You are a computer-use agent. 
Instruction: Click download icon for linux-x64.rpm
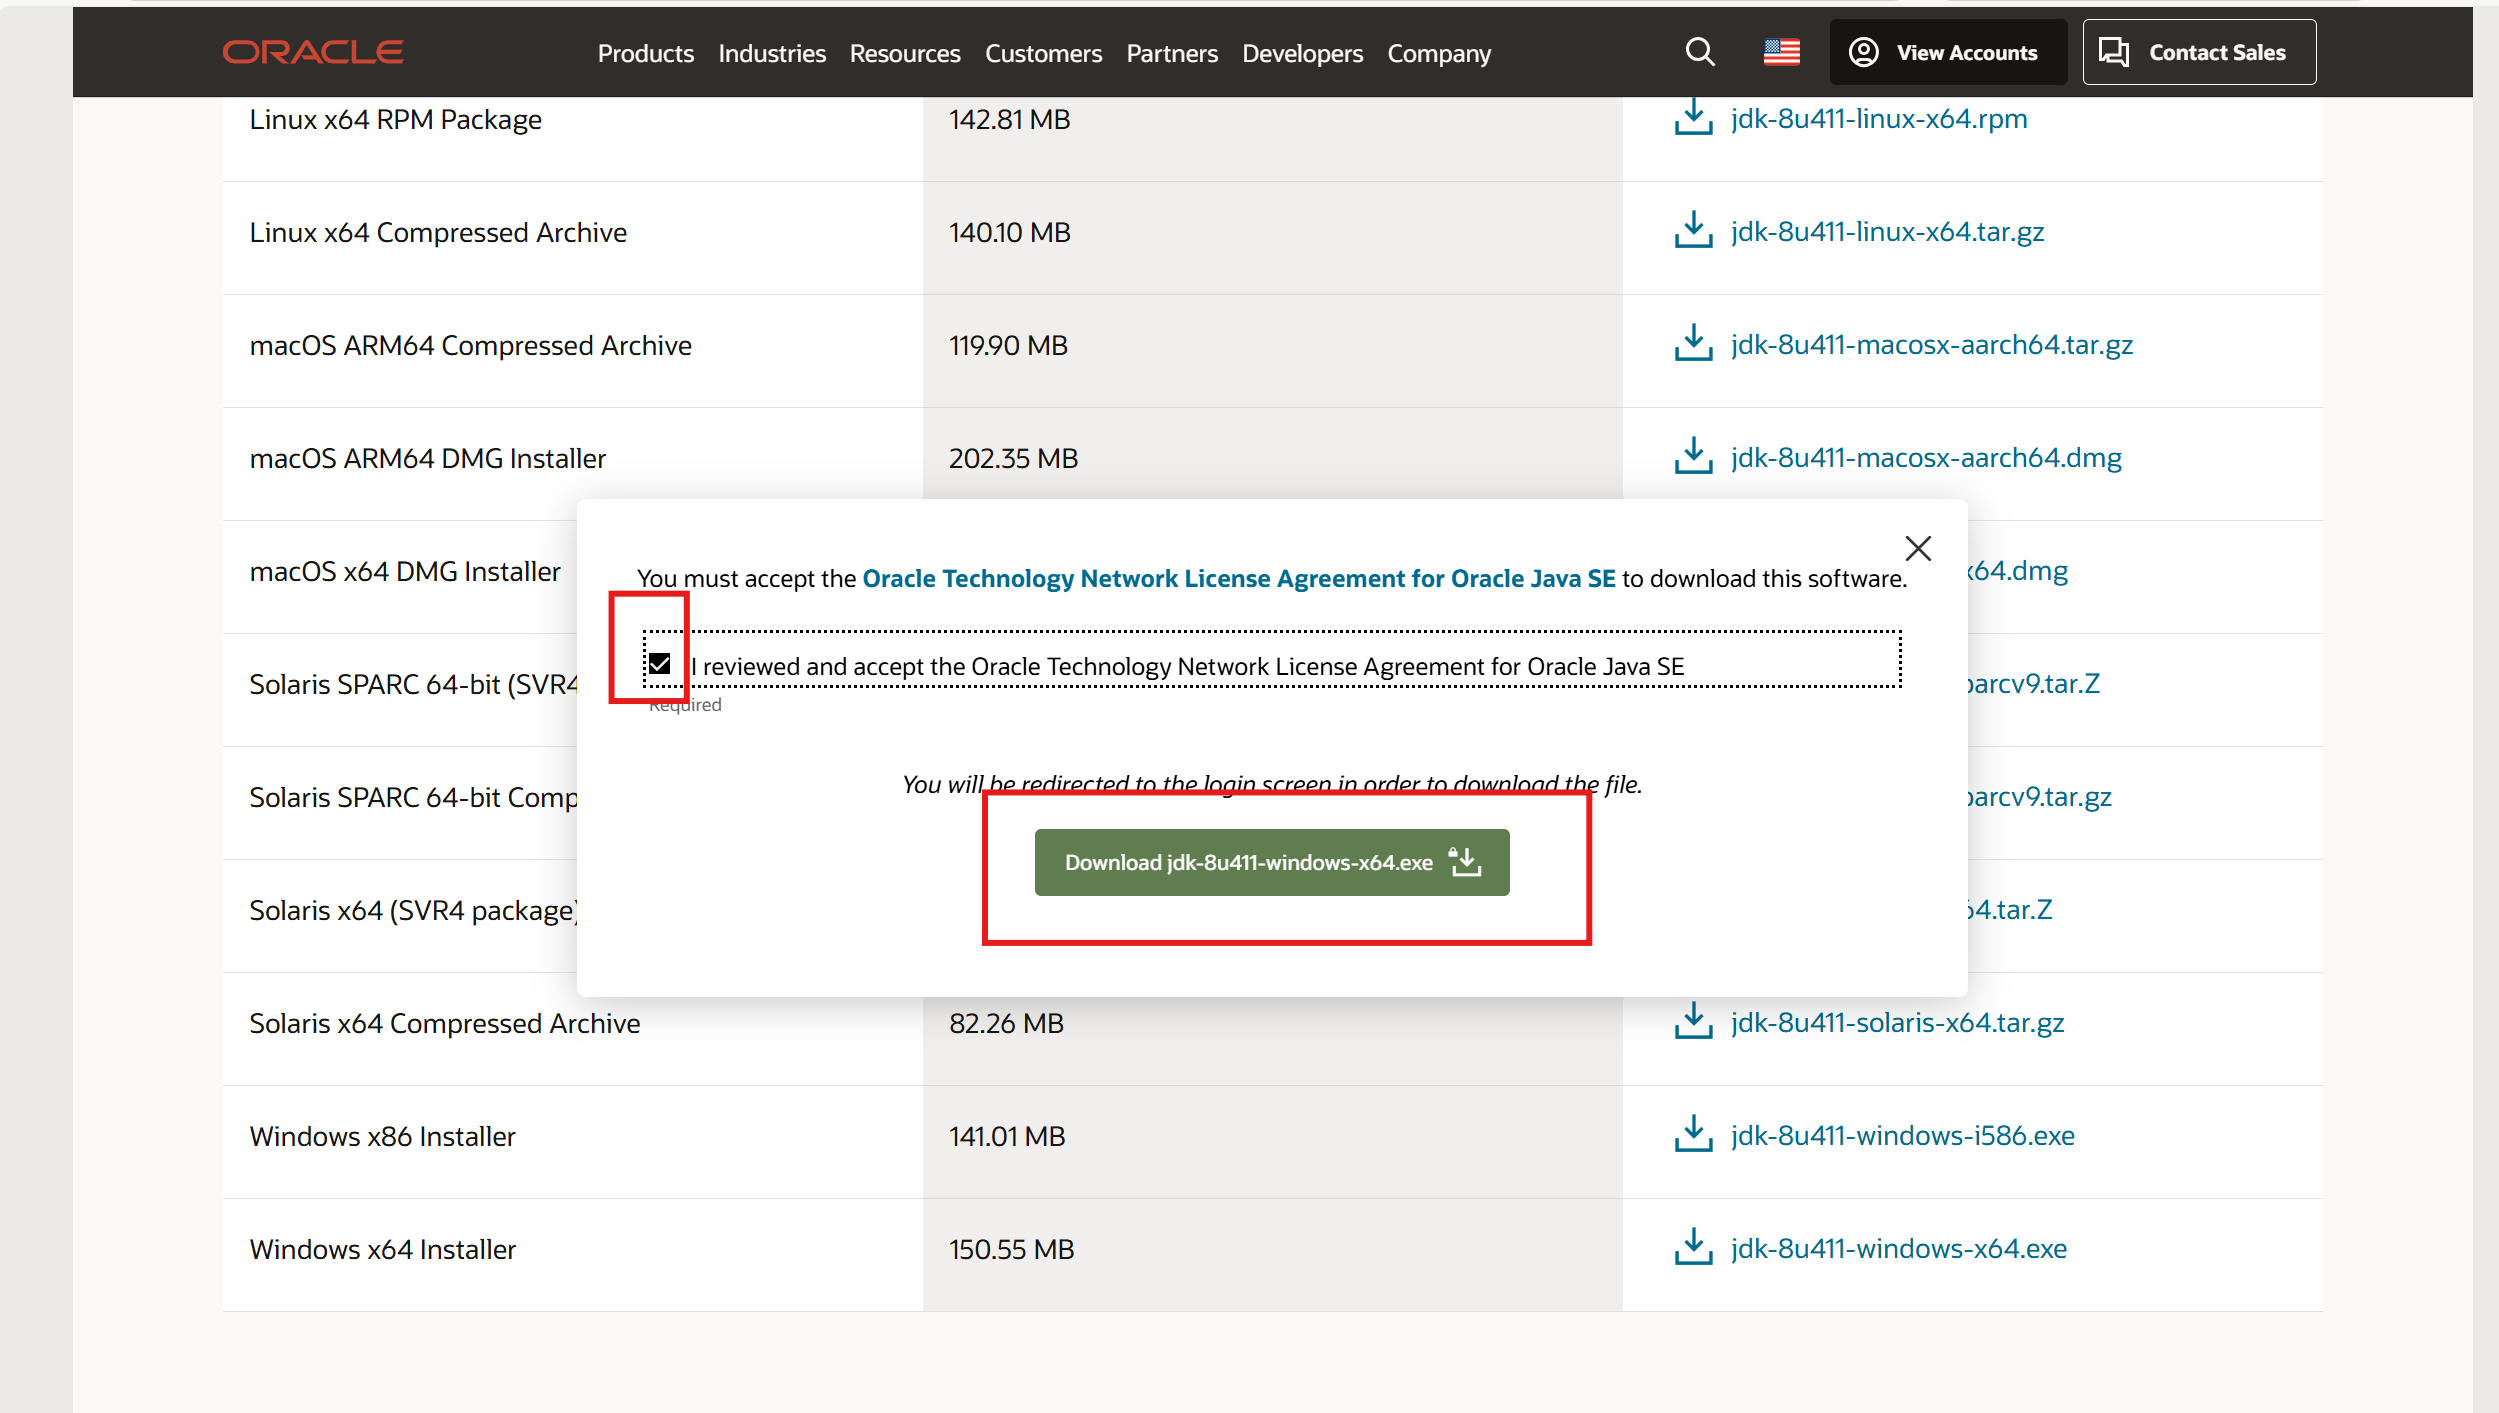click(1693, 118)
